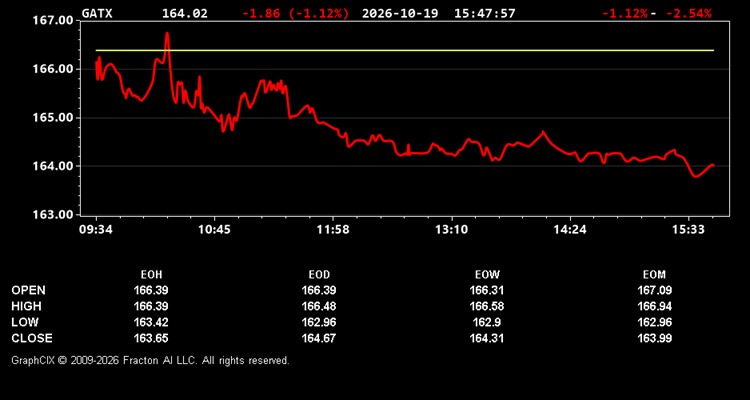The width and height of the screenshot is (750, 400).
Task: Select the EOD OPEN value 166.39
Action: tap(319, 290)
